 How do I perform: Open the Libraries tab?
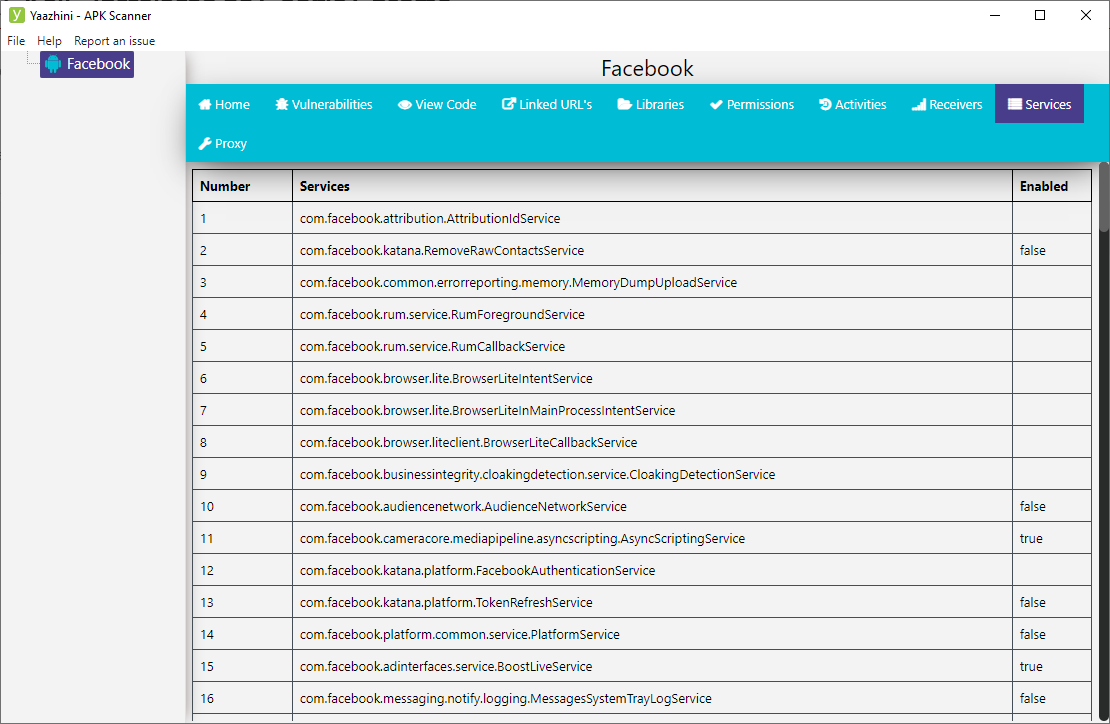point(651,104)
